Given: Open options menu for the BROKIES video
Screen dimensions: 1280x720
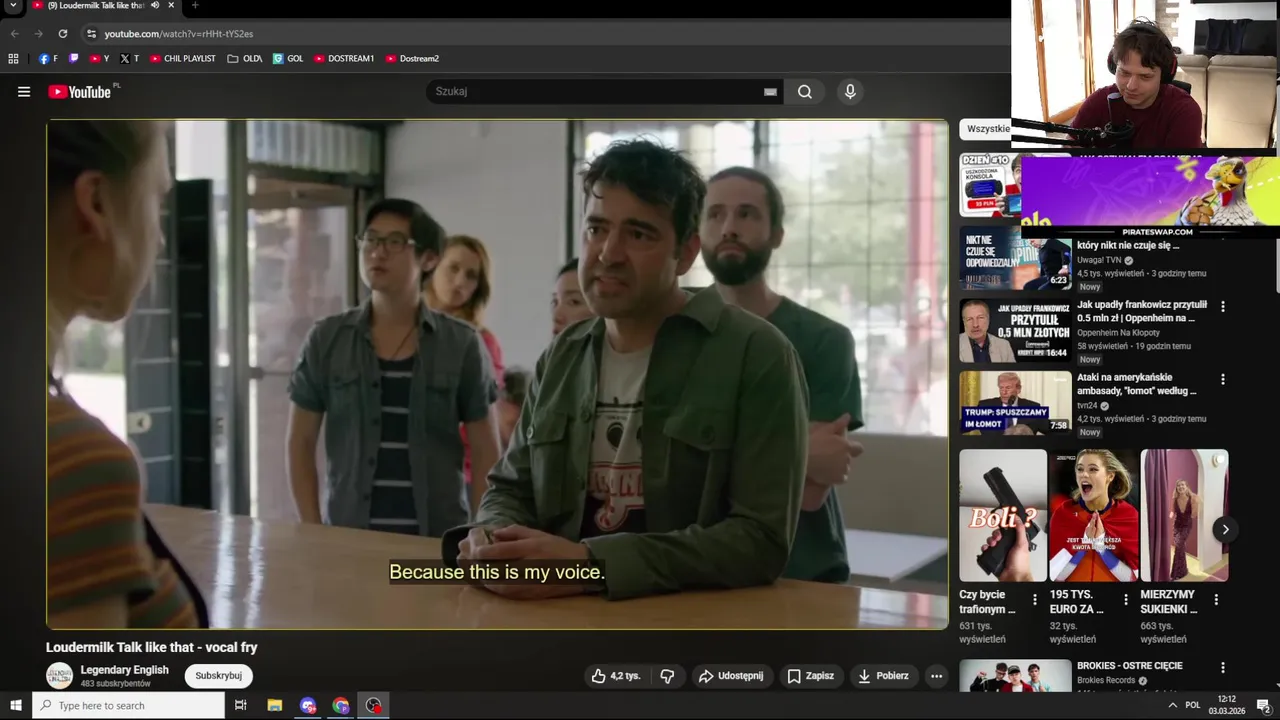Looking at the screenshot, I should click(x=1222, y=667).
